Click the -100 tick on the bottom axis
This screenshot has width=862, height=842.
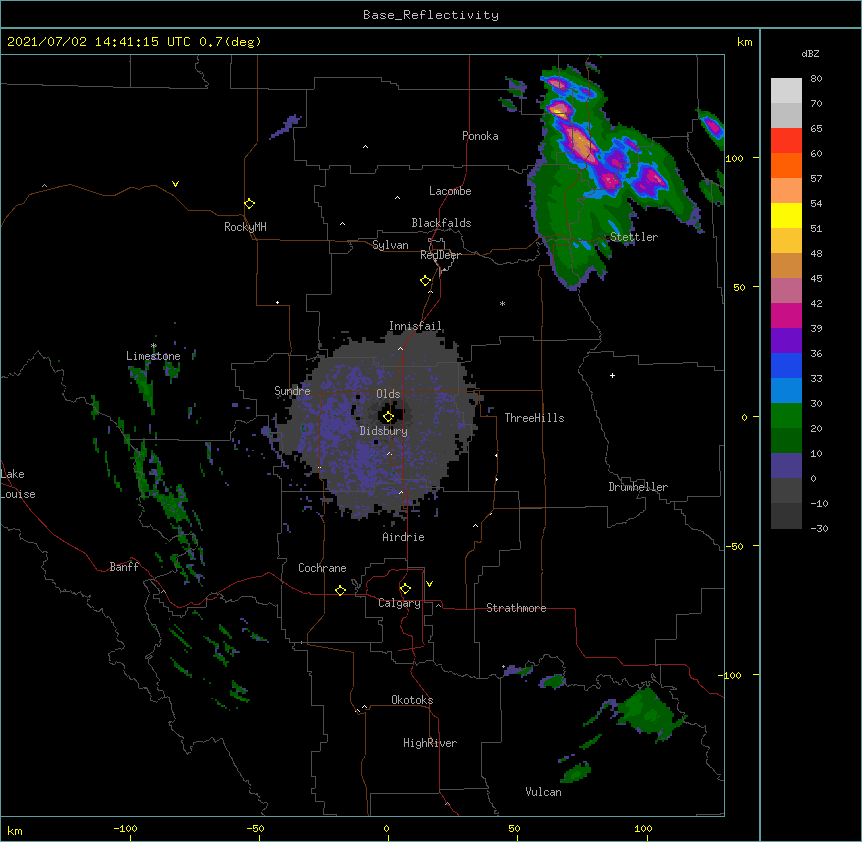pyautogui.click(x=125, y=828)
